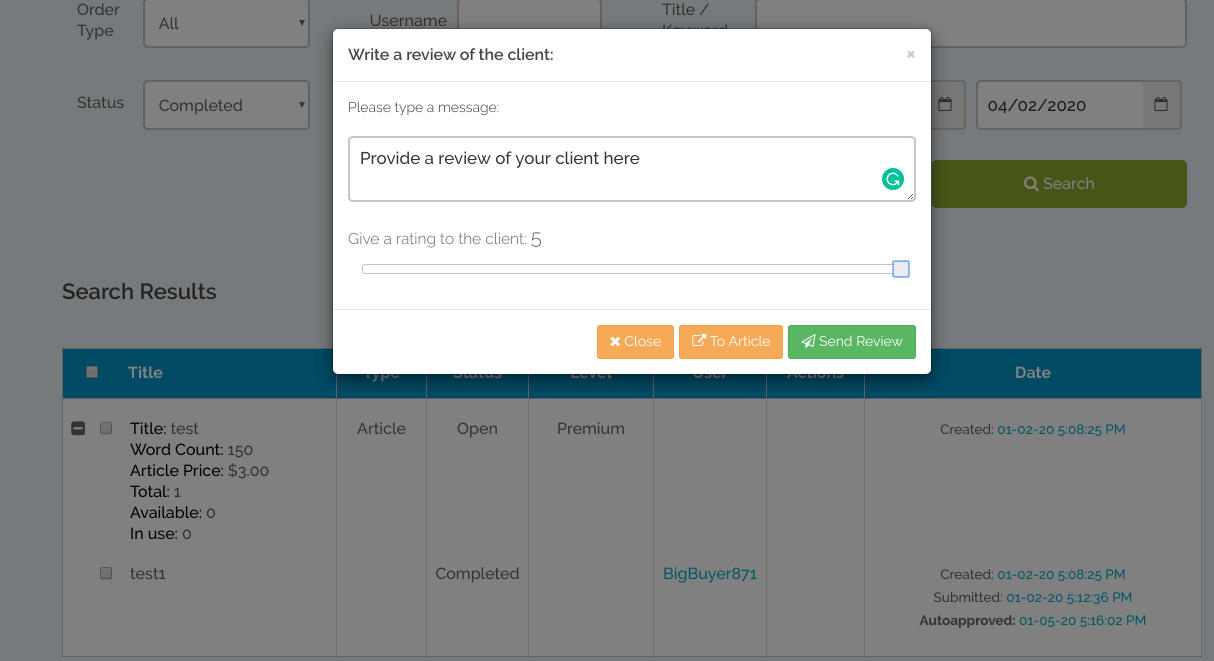Screen dimensions: 1214x661
Task: Click the Autoapproved timestamp link for test1
Action: (1082, 620)
